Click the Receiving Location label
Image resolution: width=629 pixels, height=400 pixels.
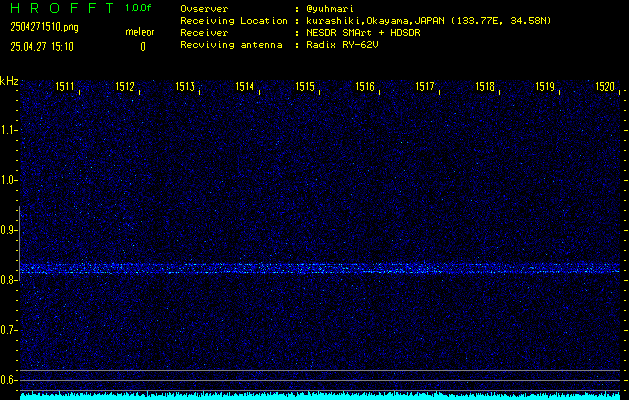pyautogui.click(x=234, y=21)
